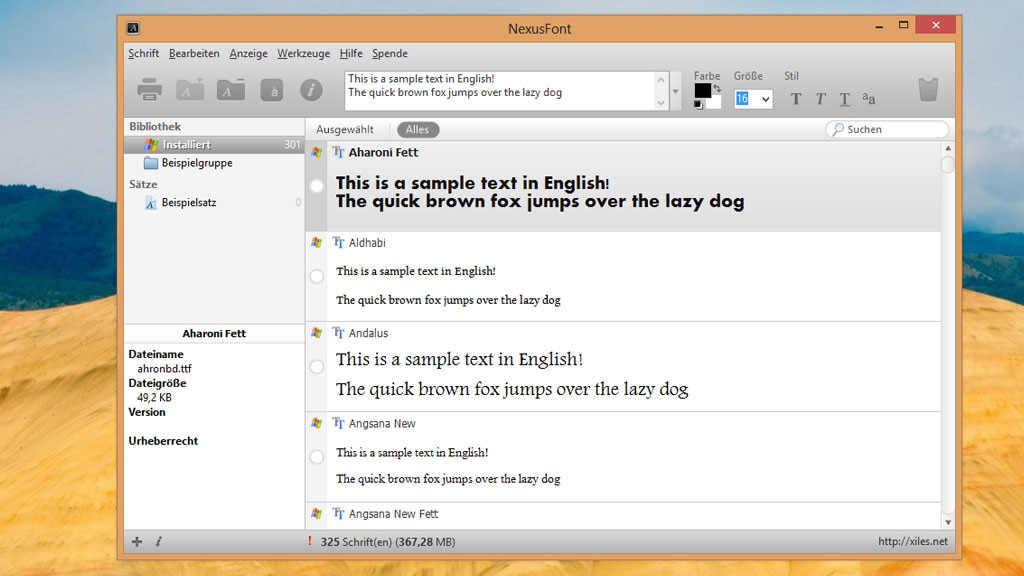This screenshot has width=1024, height=576.
Task: Open the sample text history dropdown arrow
Action: pos(675,91)
